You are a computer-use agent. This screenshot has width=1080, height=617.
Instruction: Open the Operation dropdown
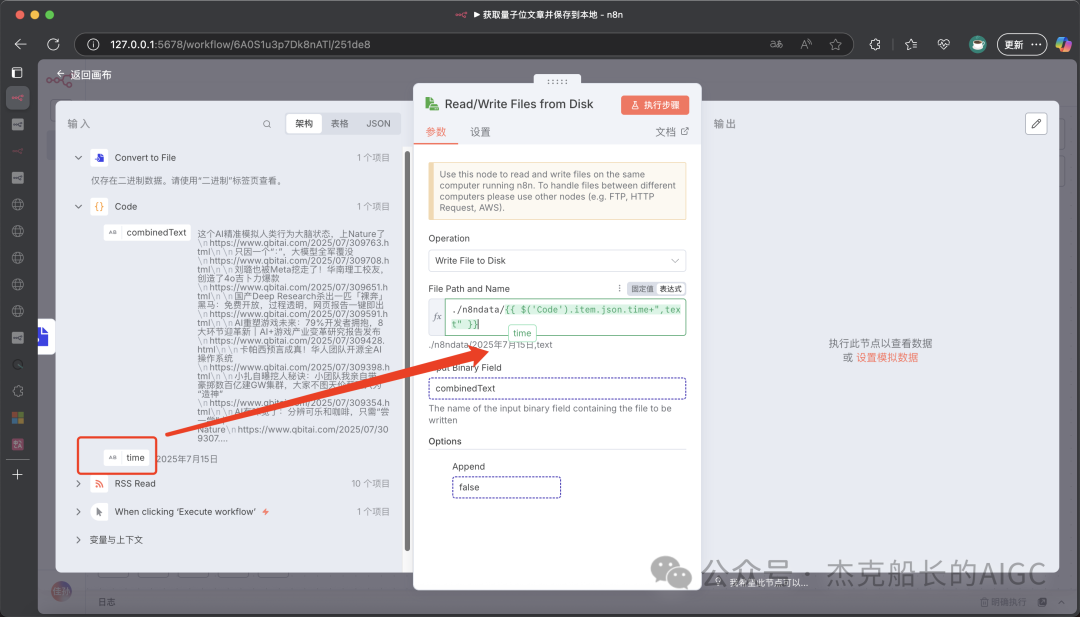(557, 260)
